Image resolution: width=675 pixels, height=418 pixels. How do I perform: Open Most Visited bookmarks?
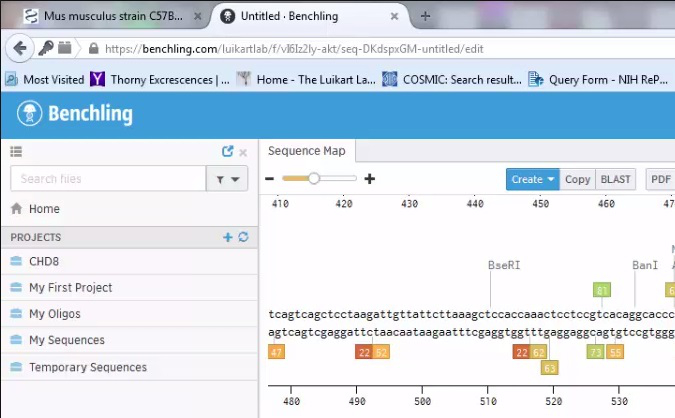coord(45,80)
